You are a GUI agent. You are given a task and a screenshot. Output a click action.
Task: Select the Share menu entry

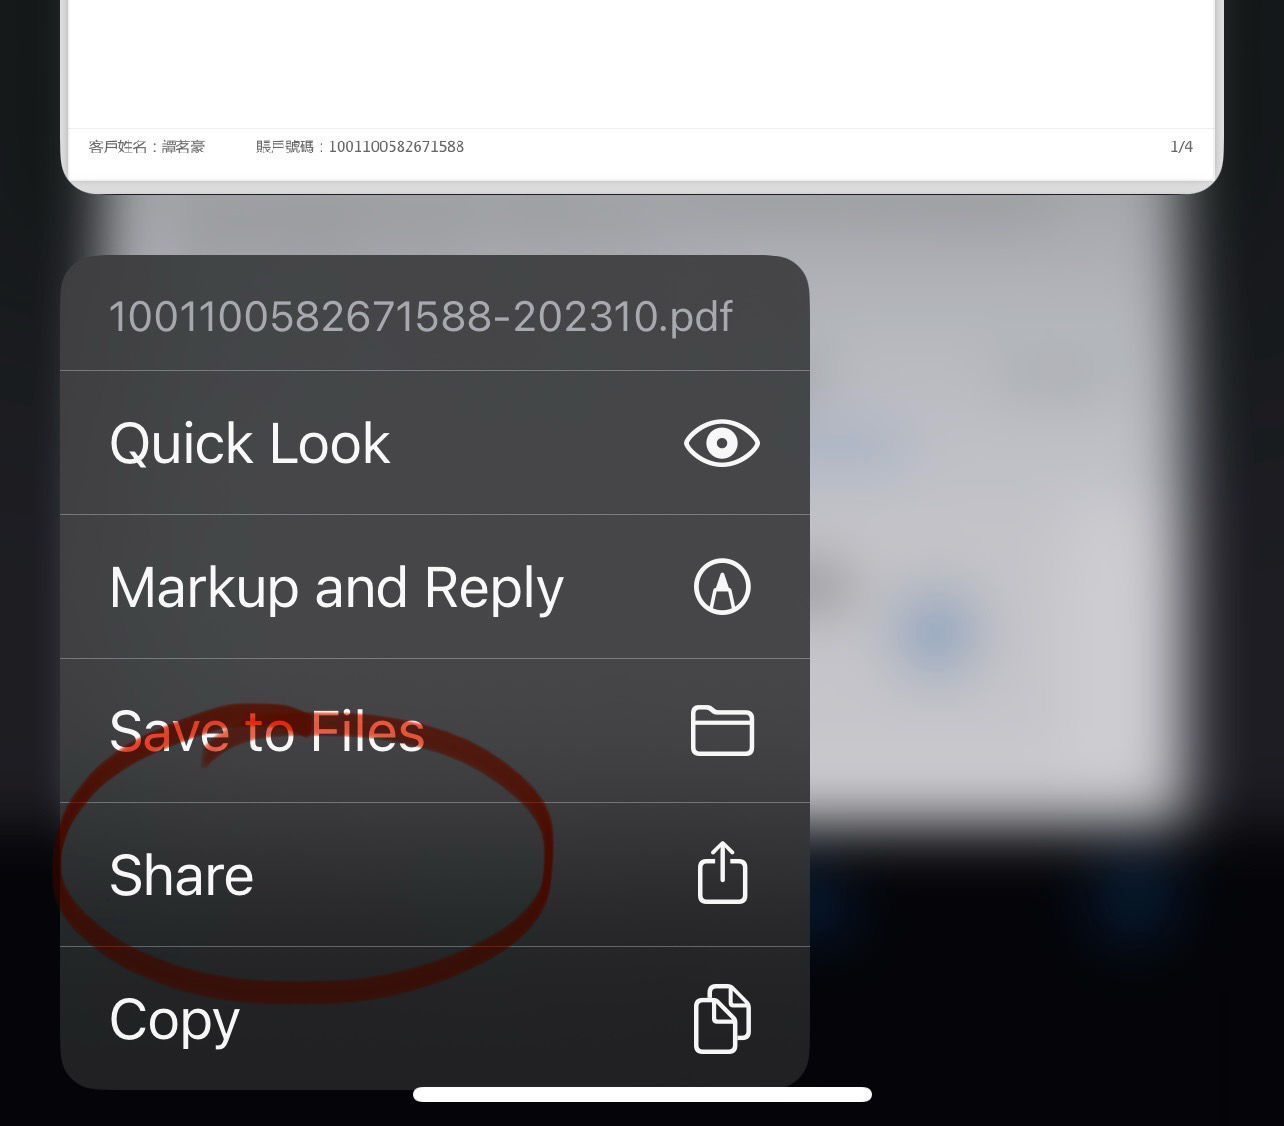coord(435,875)
